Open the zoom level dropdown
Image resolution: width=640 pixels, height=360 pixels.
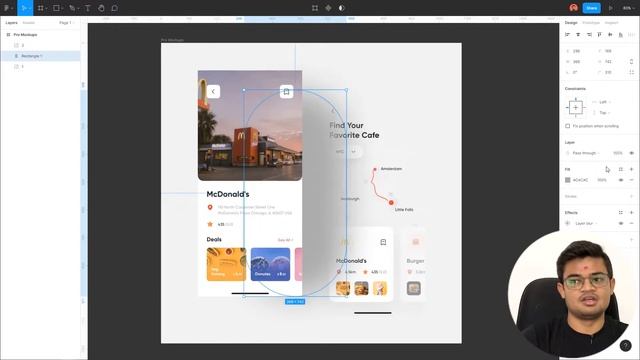(x=628, y=8)
